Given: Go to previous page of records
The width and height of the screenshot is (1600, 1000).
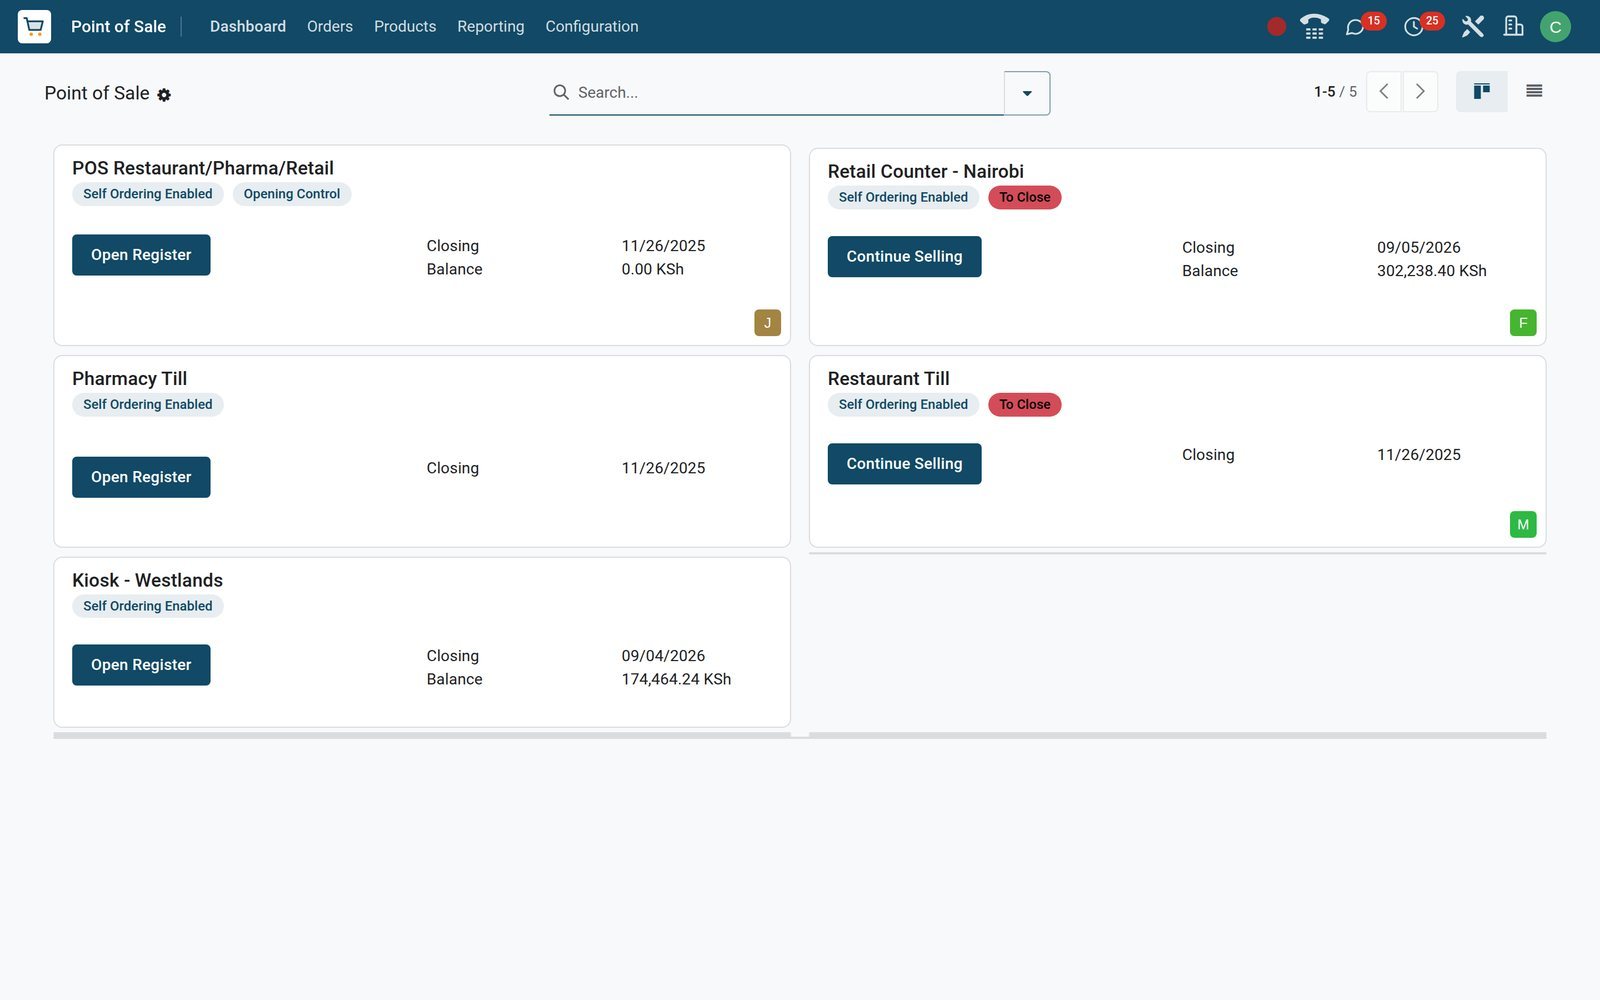Looking at the screenshot, I should click(x=1384, y=92).
